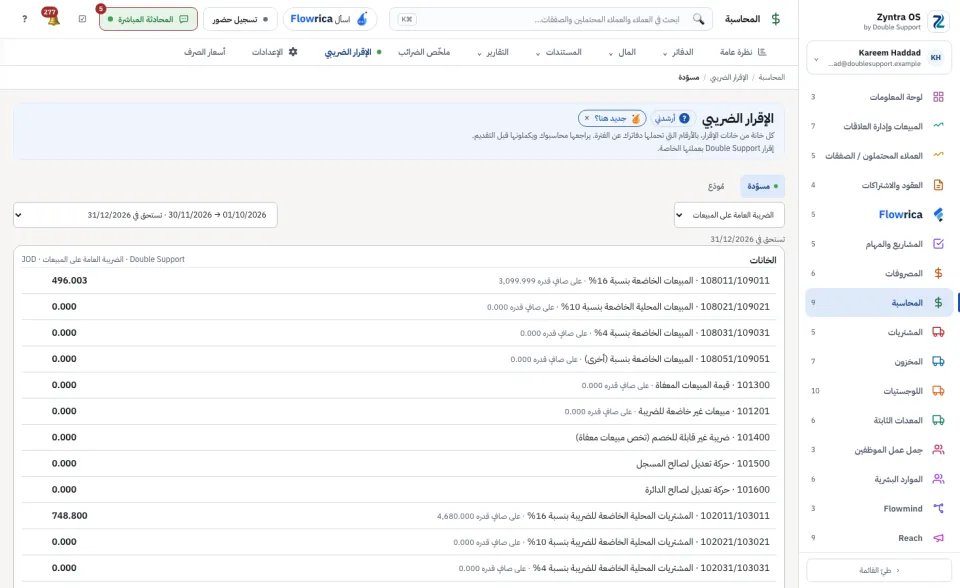Click the expenses dollar icon in sidebar
The image size is (960, 588).
938,273
